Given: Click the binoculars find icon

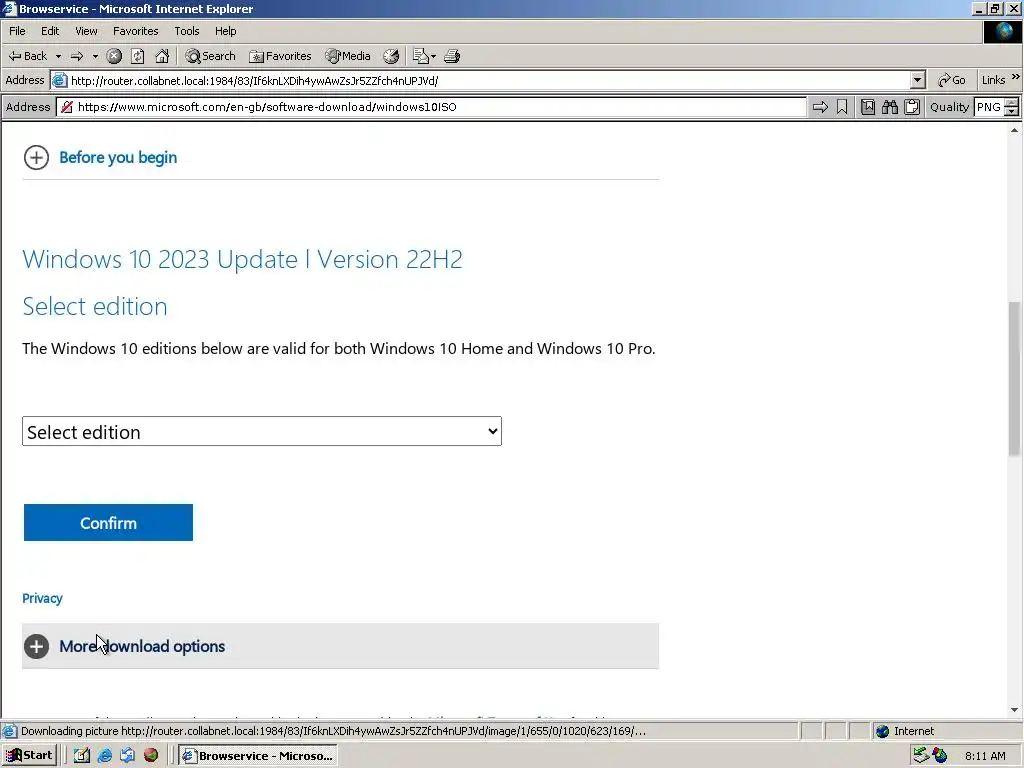Looking at the screenshot, I should 889,107.
